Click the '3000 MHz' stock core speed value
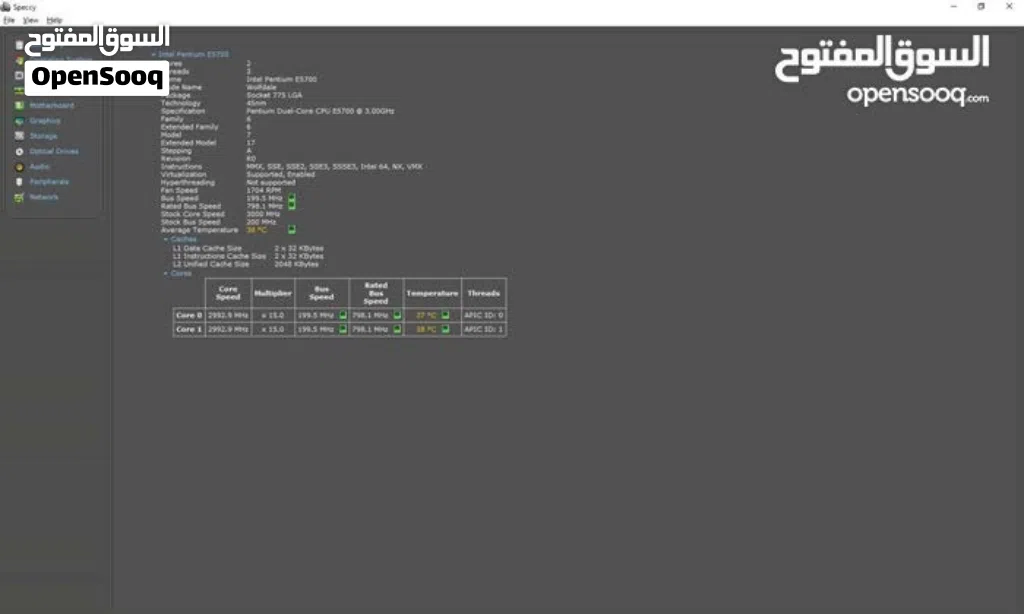This screenshot has height=614, width=1024. click(263, 214)
